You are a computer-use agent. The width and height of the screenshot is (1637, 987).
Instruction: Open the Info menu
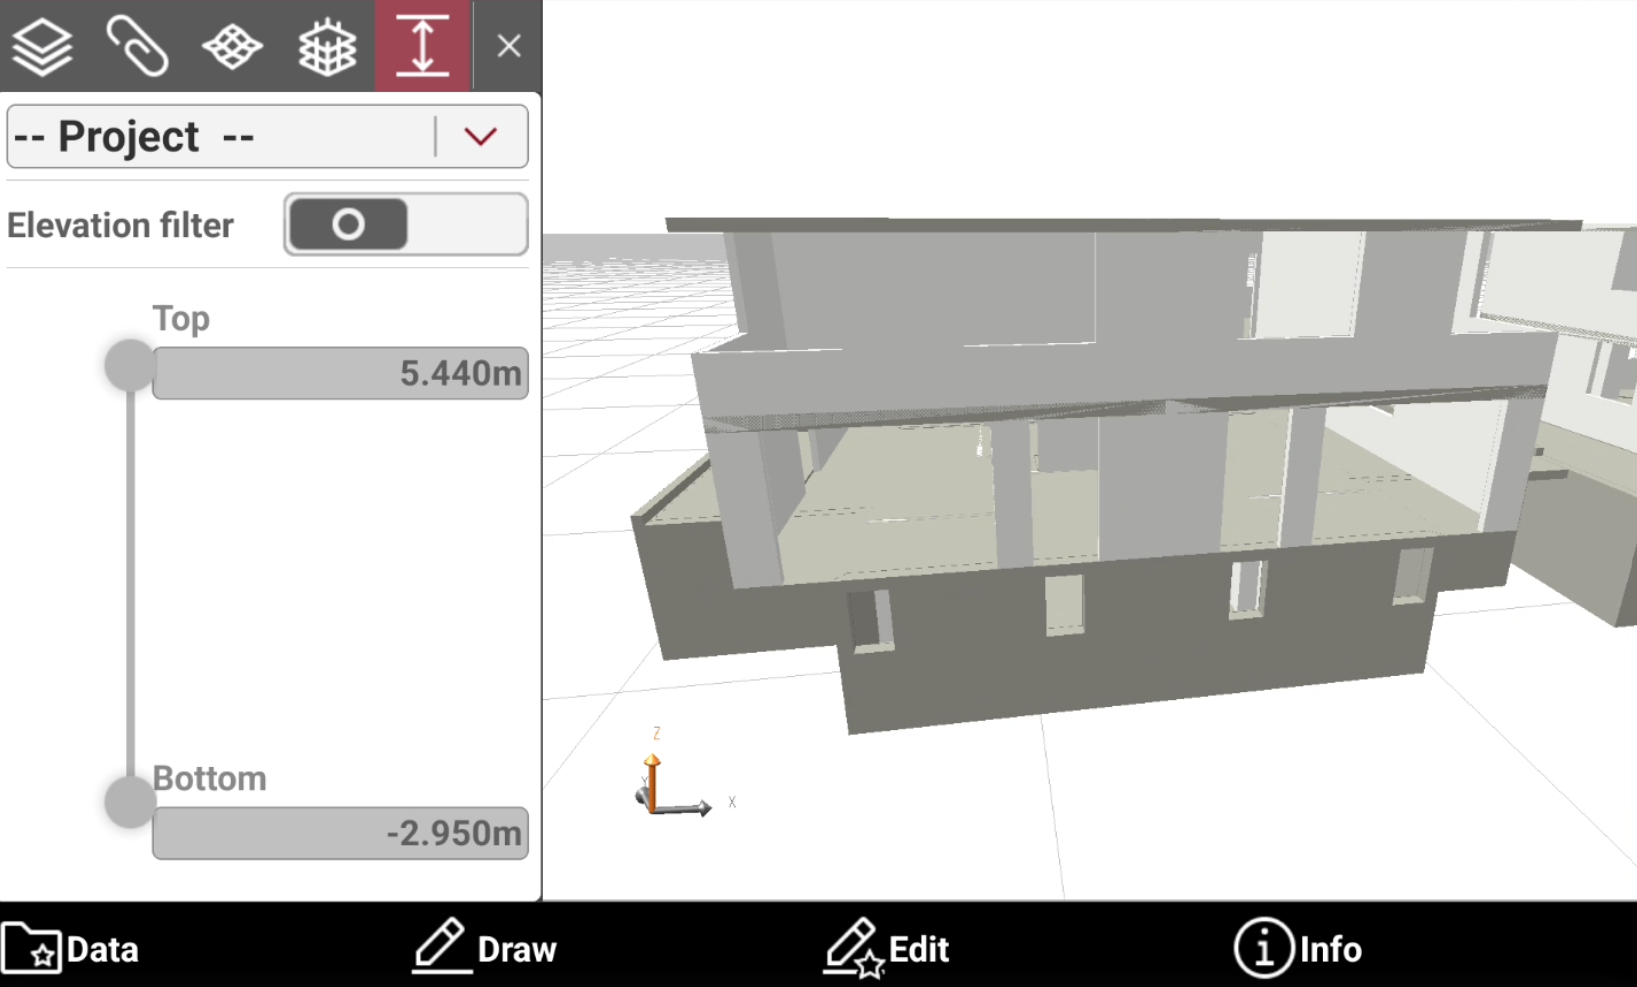tap(1298, 948)
